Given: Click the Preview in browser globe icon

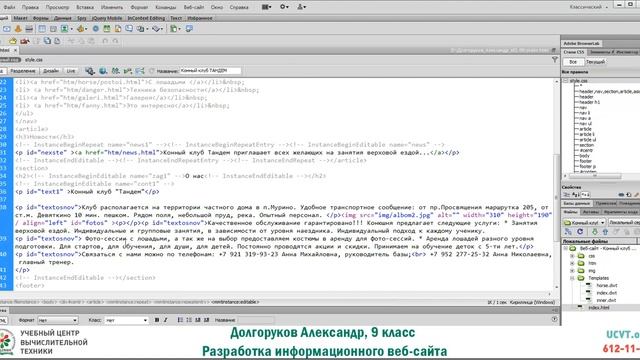Looking at the screenshot, I should point(103,71).
